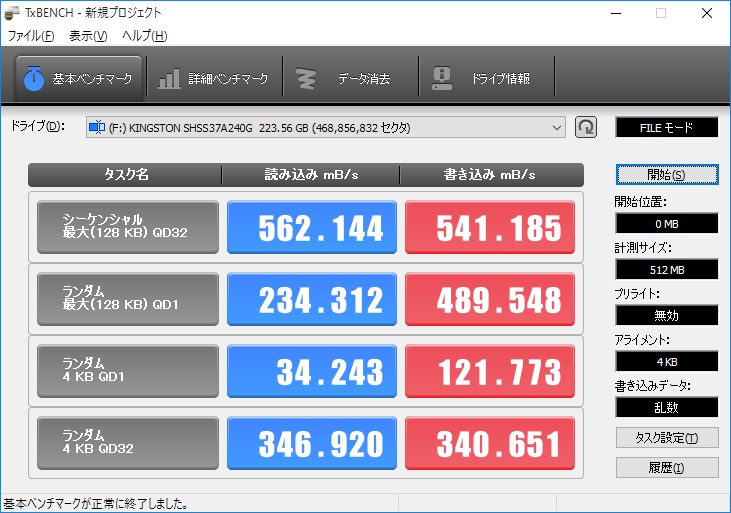The image size is (731, 513).
Task: Click the 乱数 write data field
Action: tap(667, 407)
